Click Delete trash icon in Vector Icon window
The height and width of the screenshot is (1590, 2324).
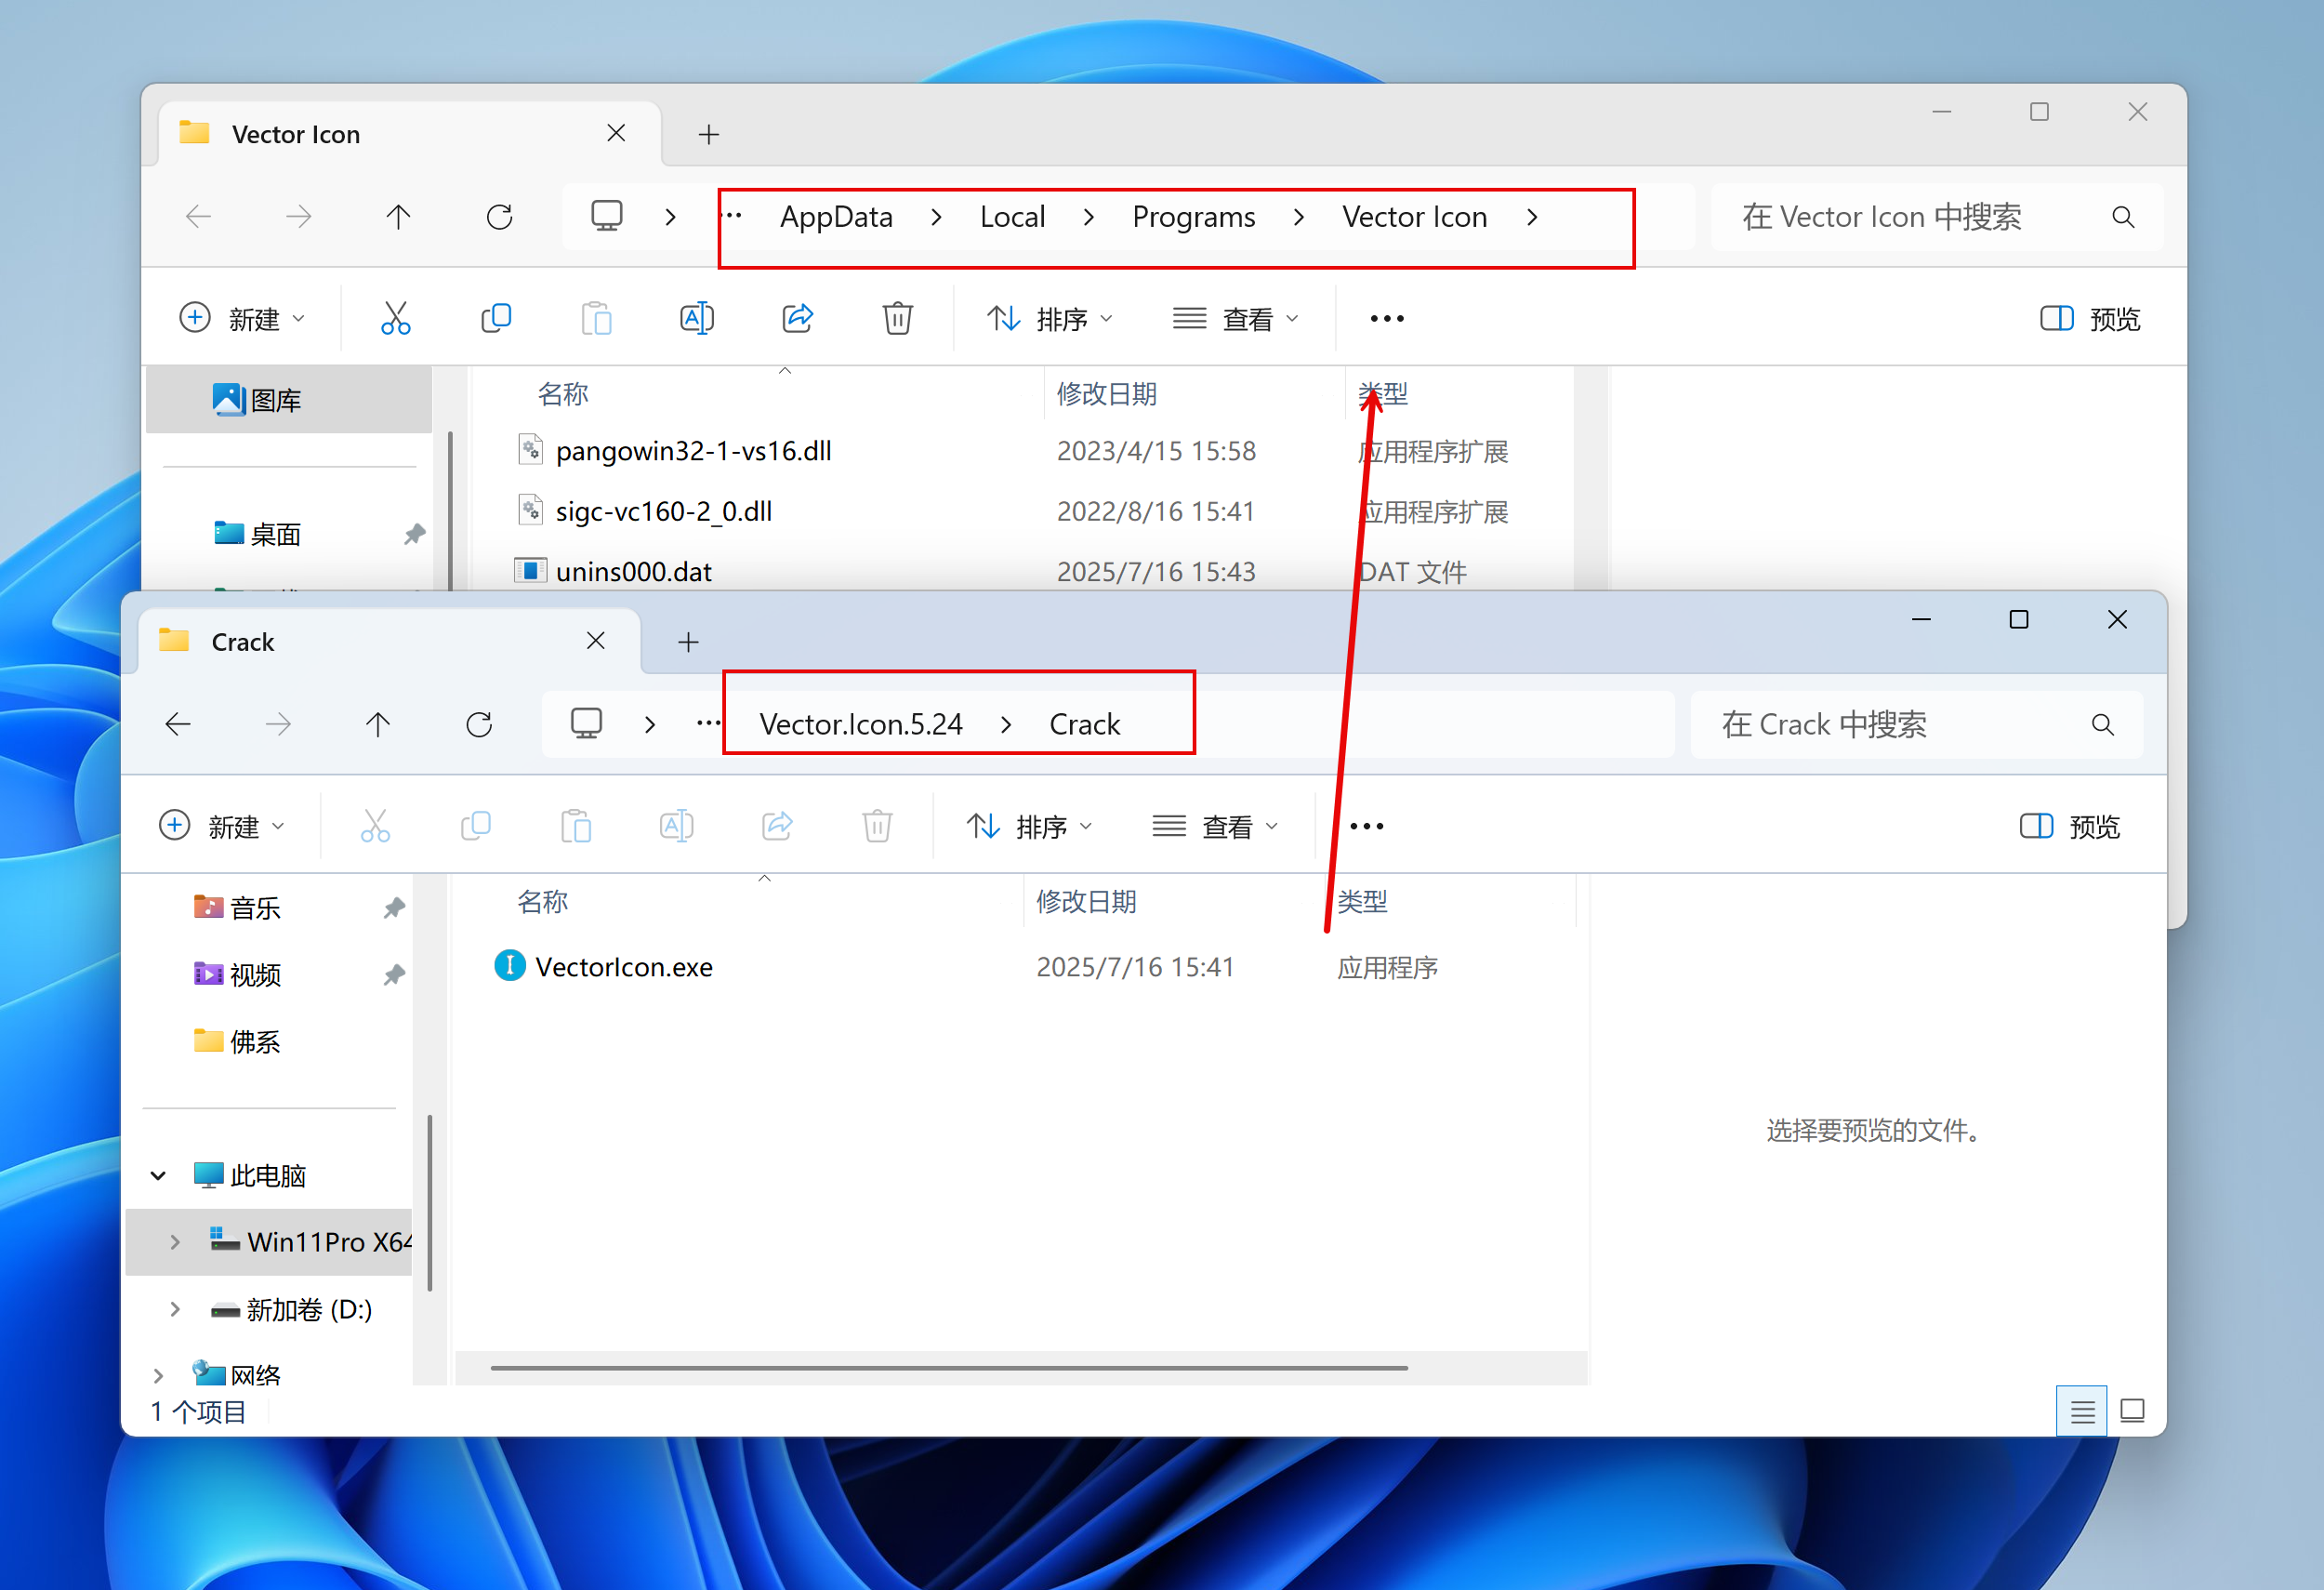click(x=897, y=319)
